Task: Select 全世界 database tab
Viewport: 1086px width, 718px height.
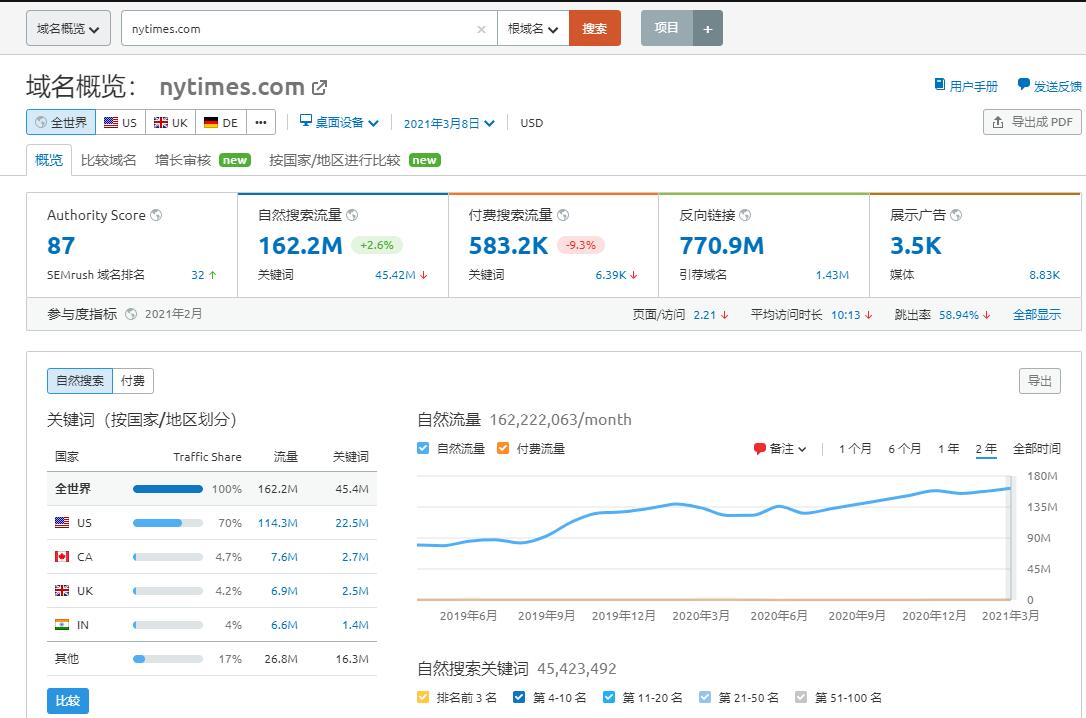Action: (61, 123)
